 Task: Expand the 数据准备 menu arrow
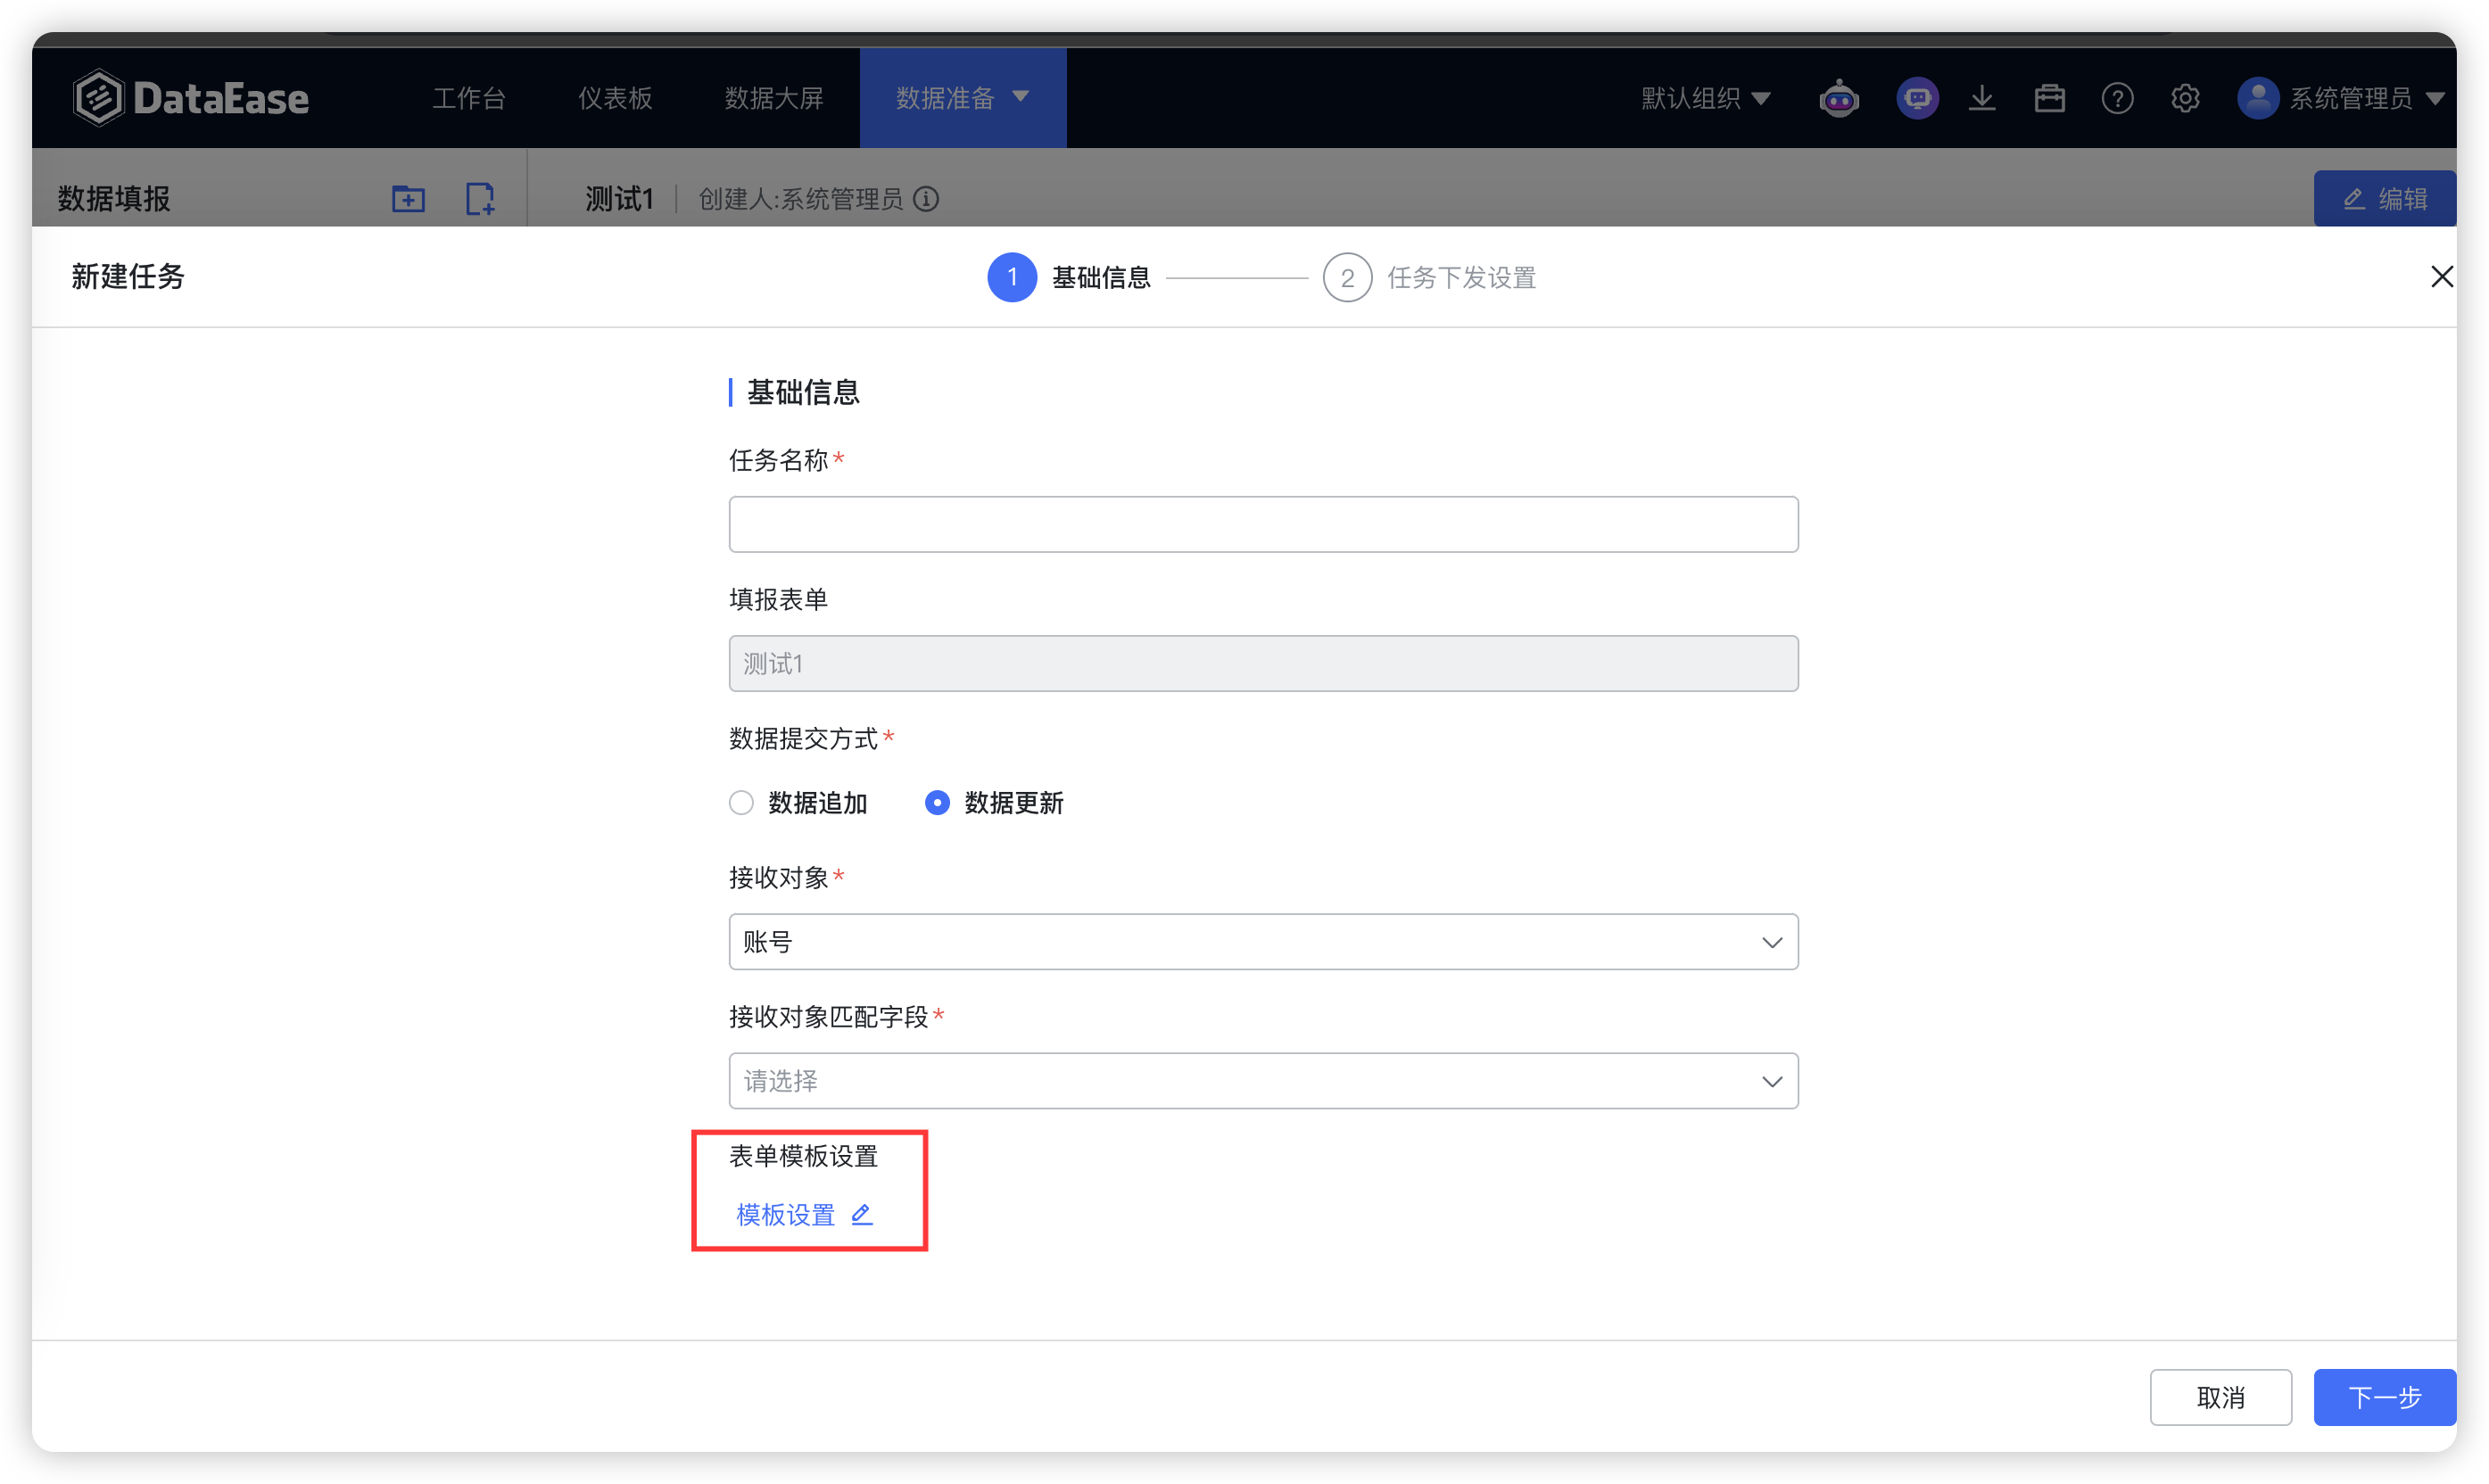tap(1020, 97)
